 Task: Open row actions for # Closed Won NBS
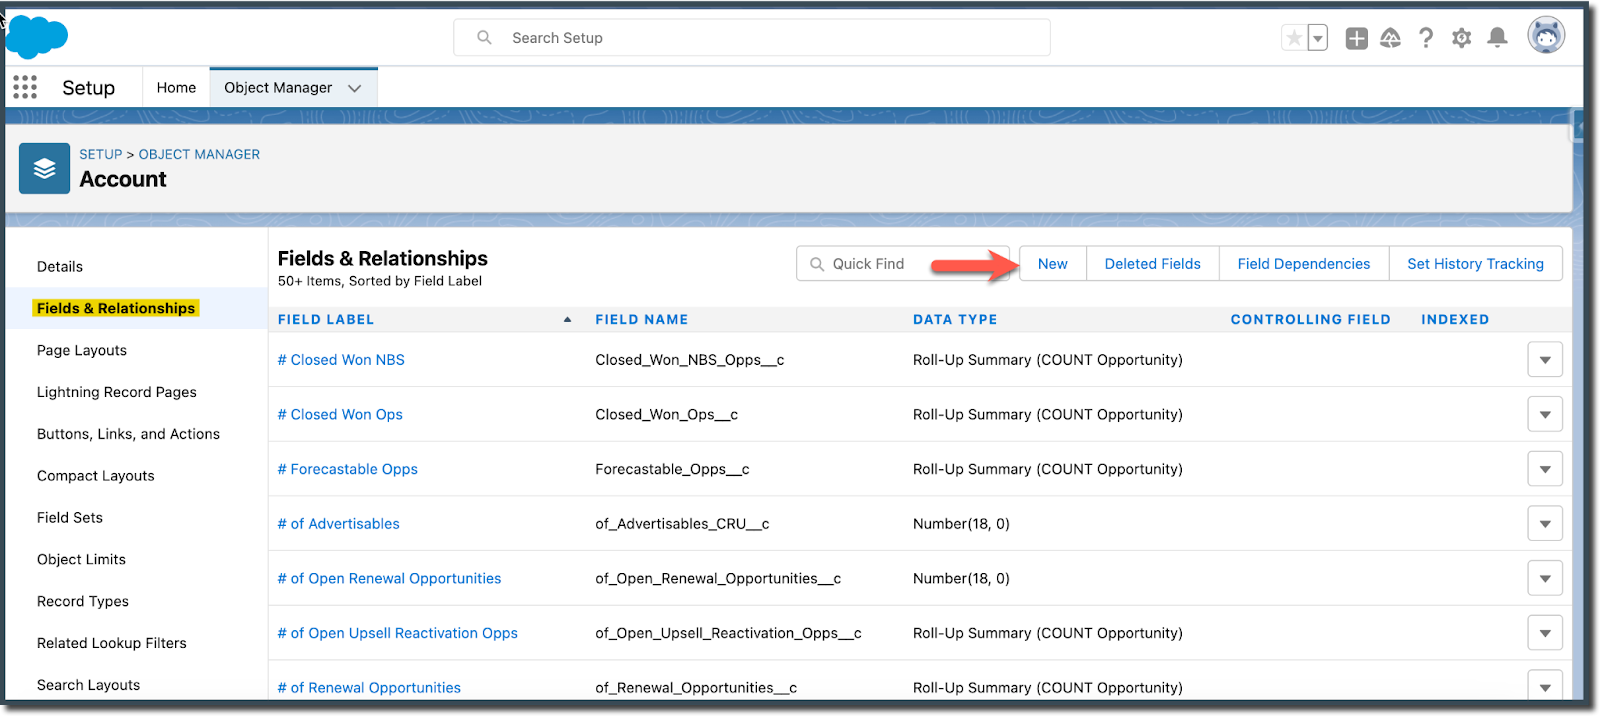(x=1544, y=360)
